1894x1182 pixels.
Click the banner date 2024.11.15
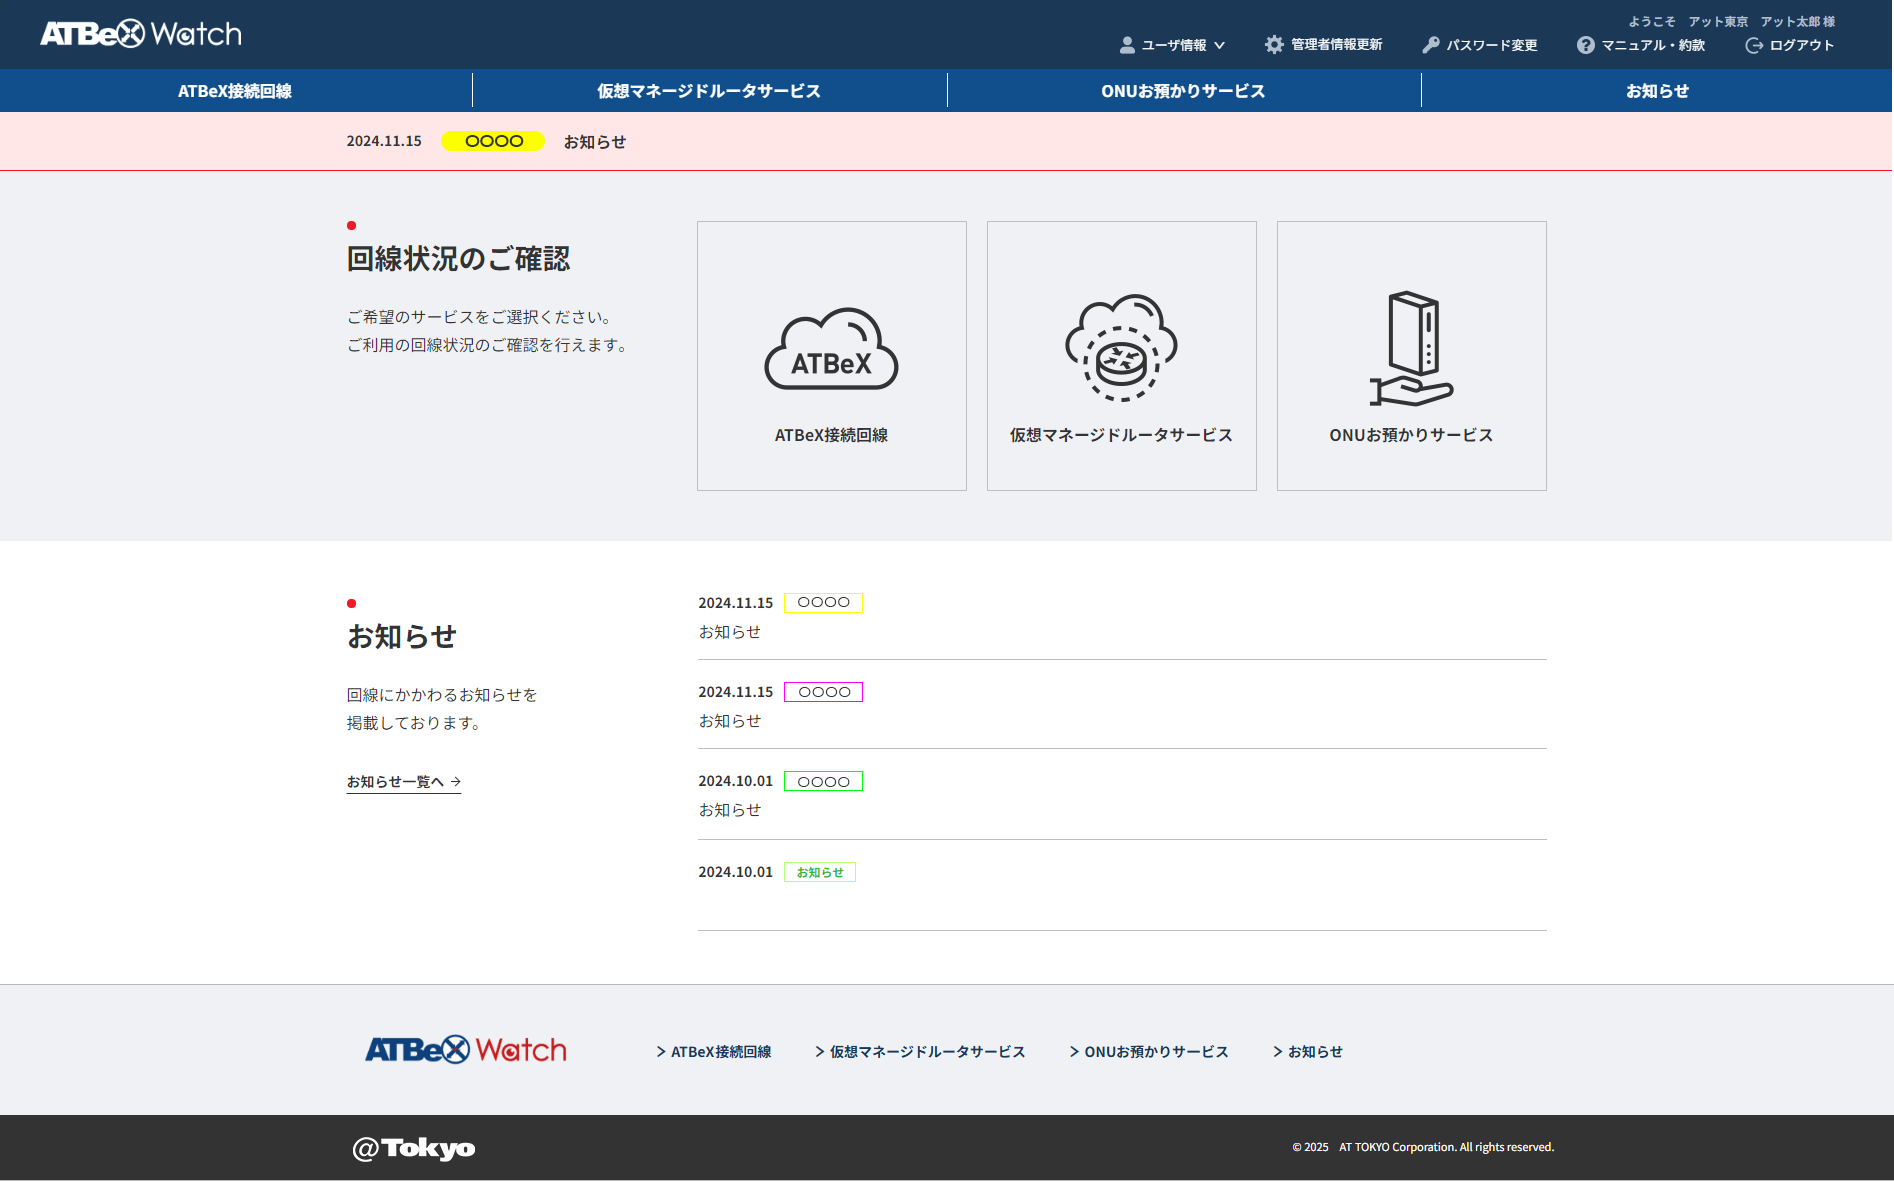[384, 141]
